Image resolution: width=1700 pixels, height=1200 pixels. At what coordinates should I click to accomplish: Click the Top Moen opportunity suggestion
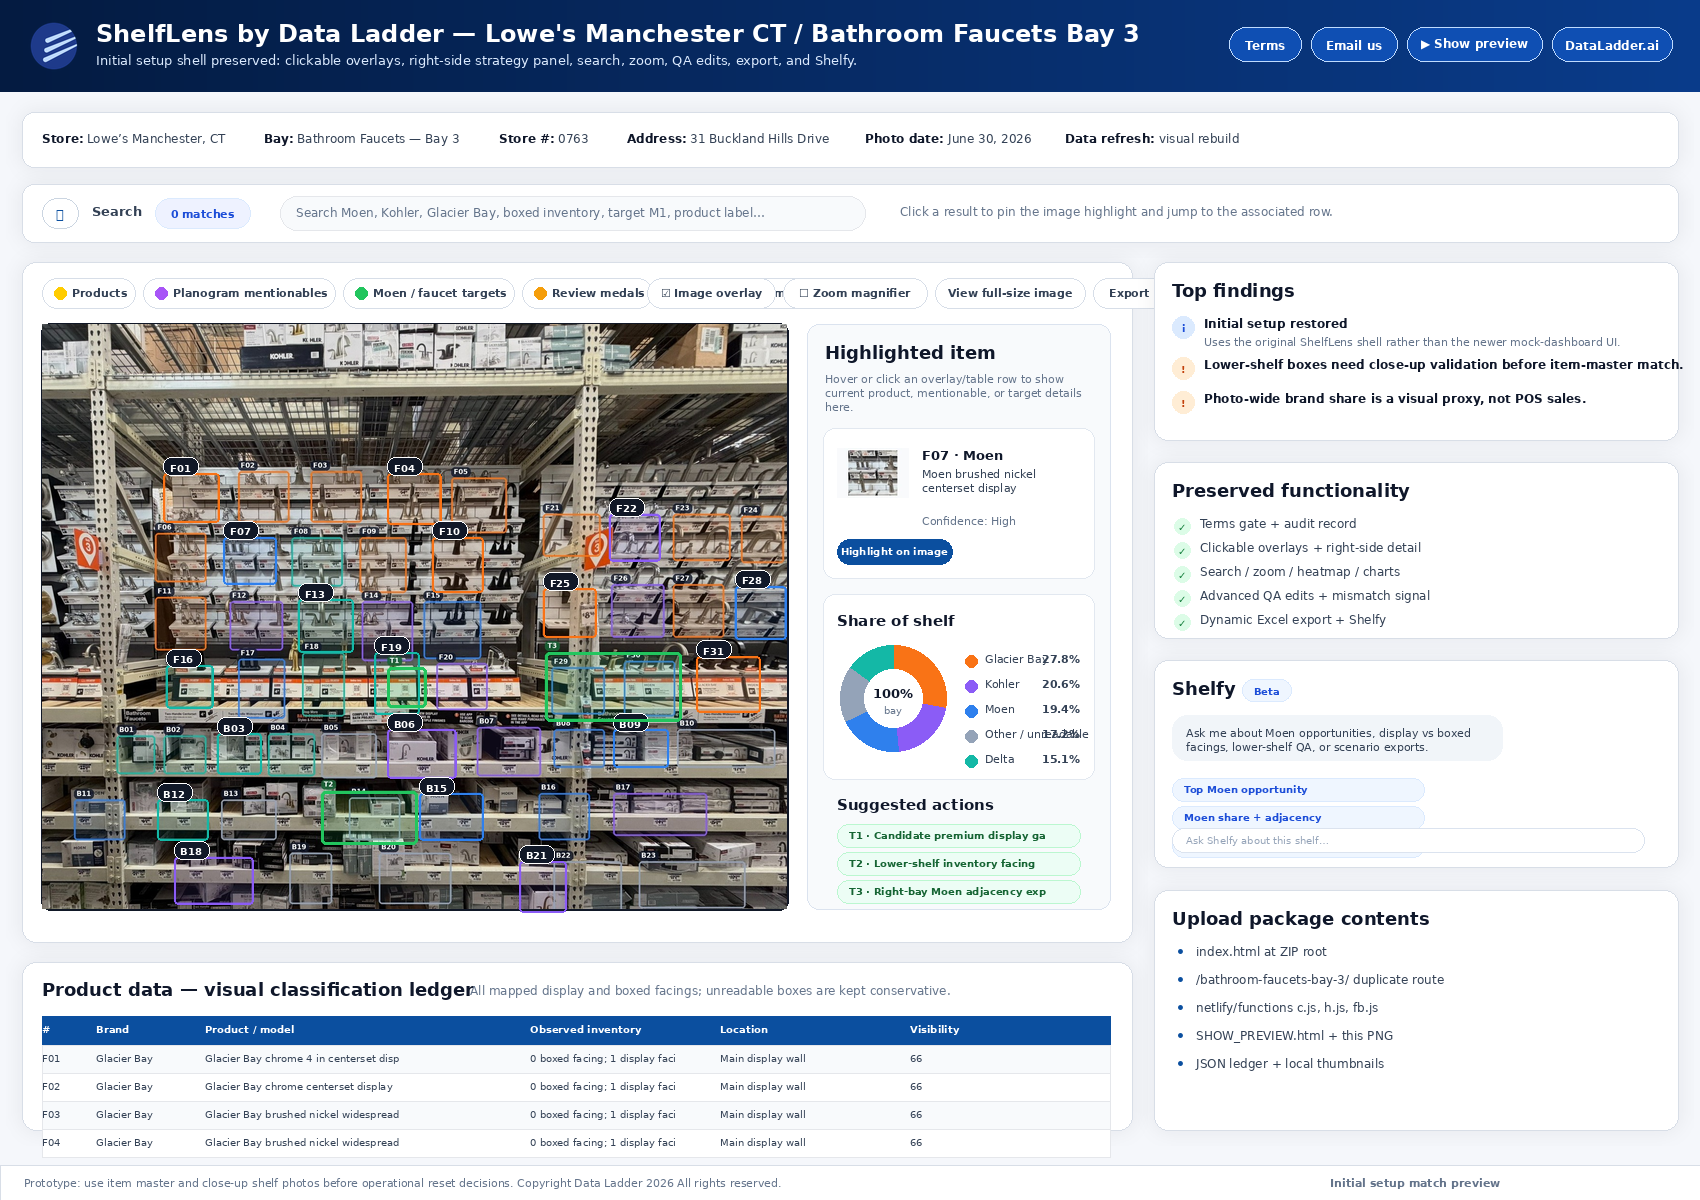(1298, 790)
